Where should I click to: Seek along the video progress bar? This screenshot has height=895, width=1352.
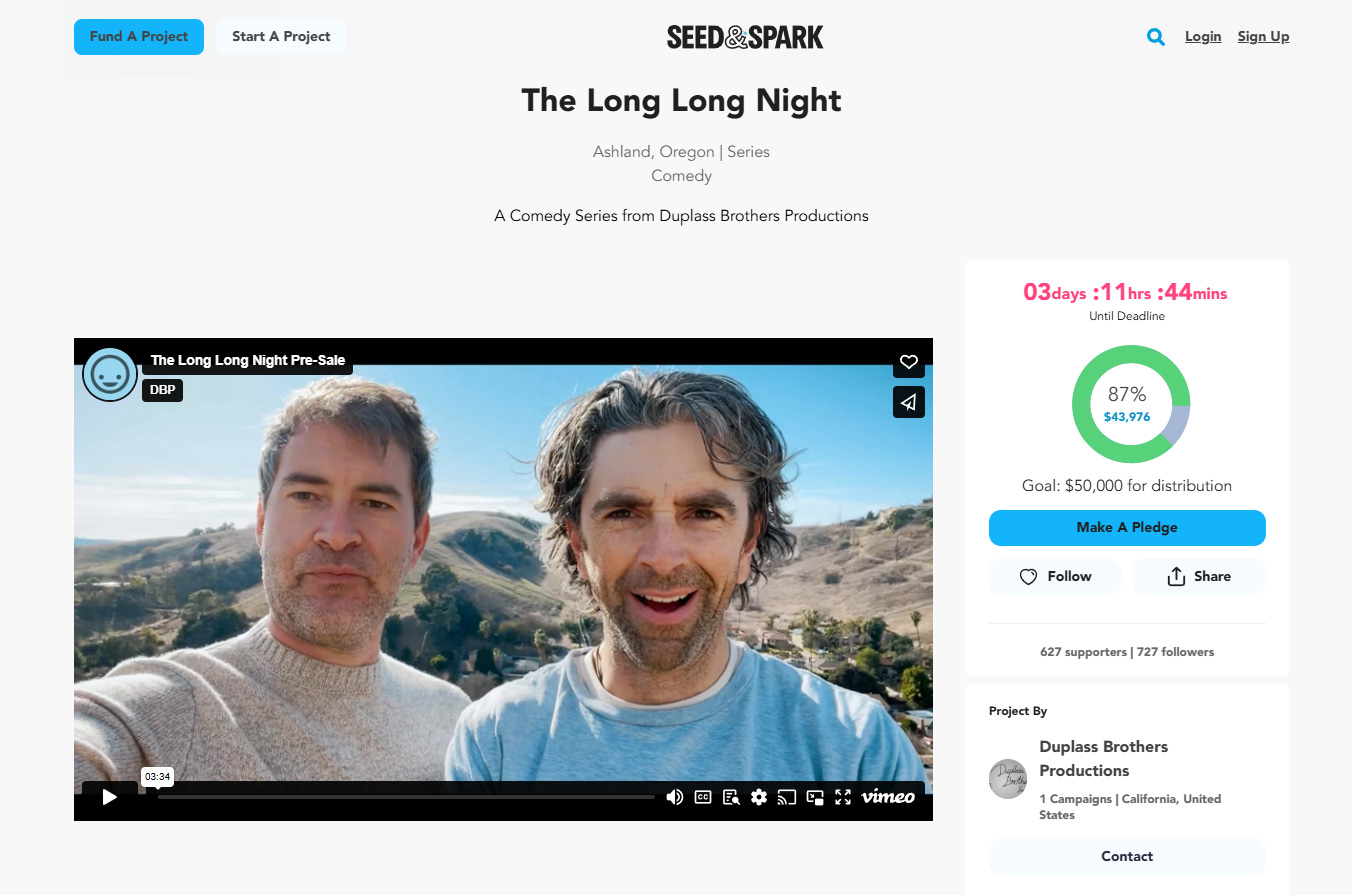pos(406,797)
